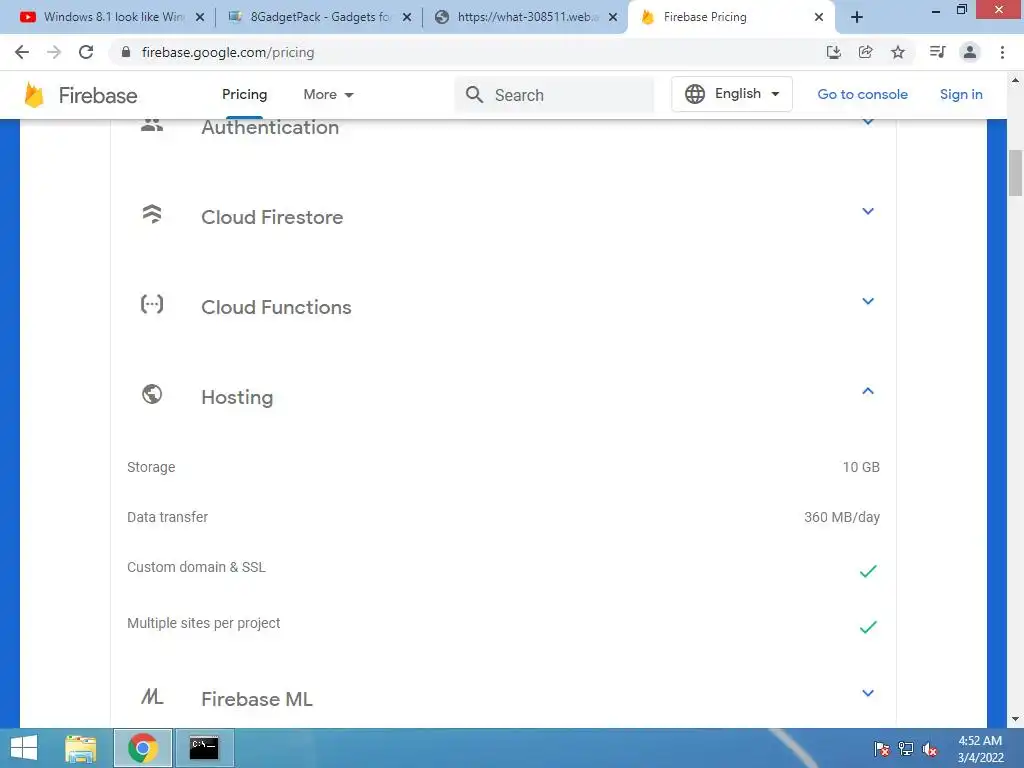Click the Firebase ML icon

[x=152, y=696]
